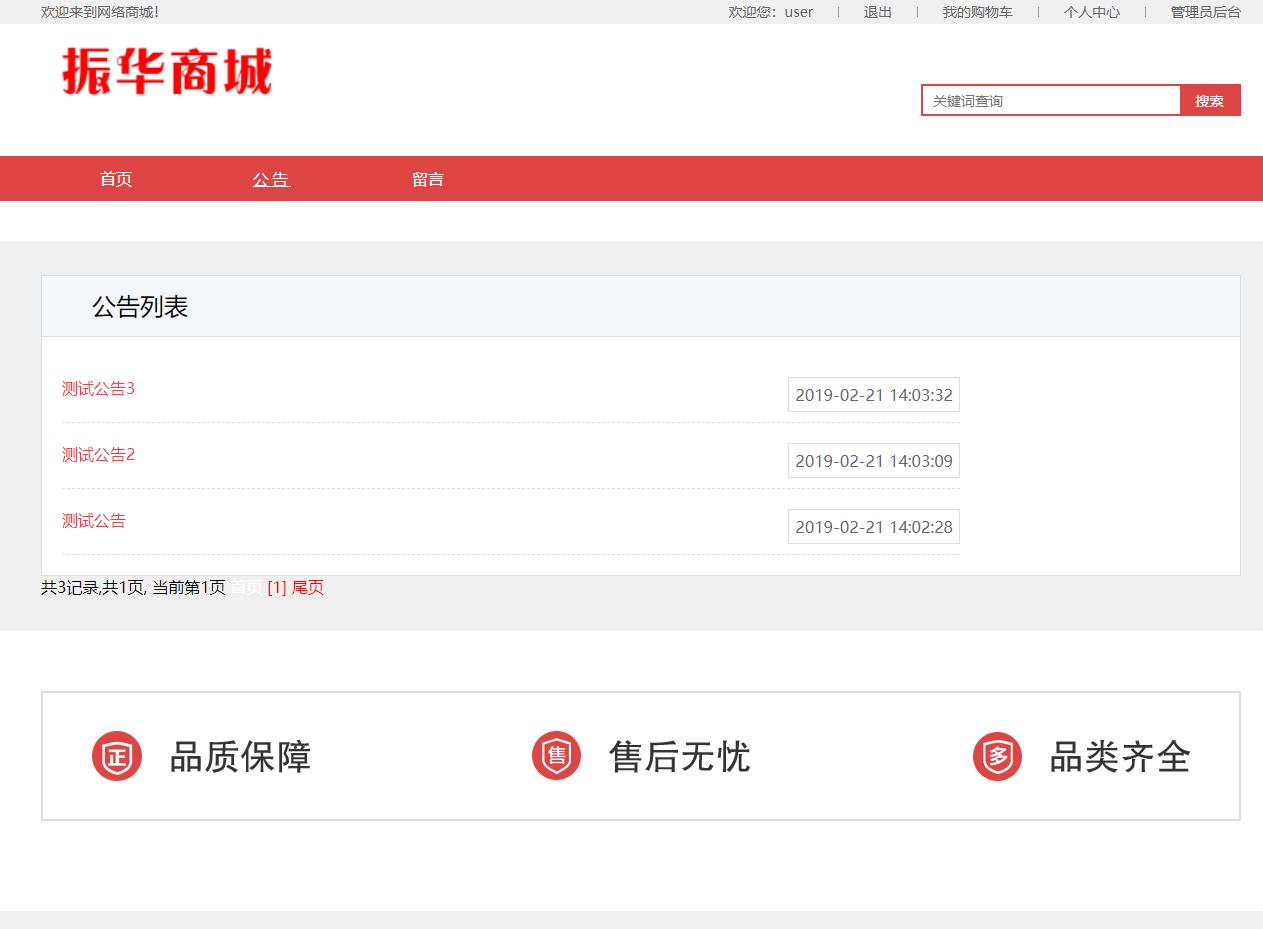Enter 管理员后台 admin backend
Viewport: 1263px width, 929px height.
(x=1206, y=12)
